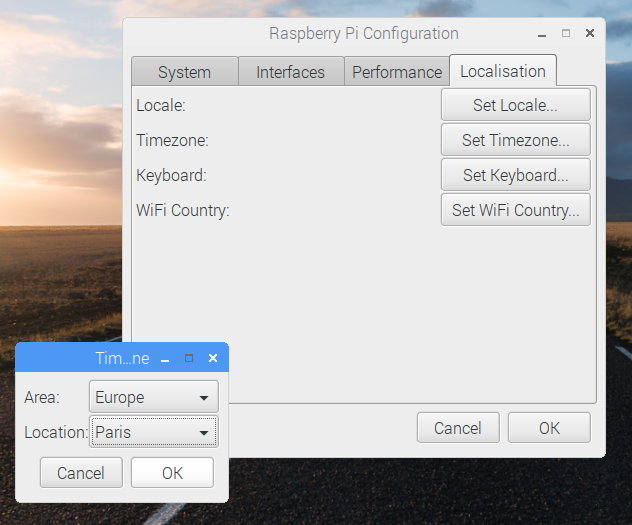This screenshot has height=525, width=632.
Task: Open the Area dropdown showing Europe
Action: point(154,397)
